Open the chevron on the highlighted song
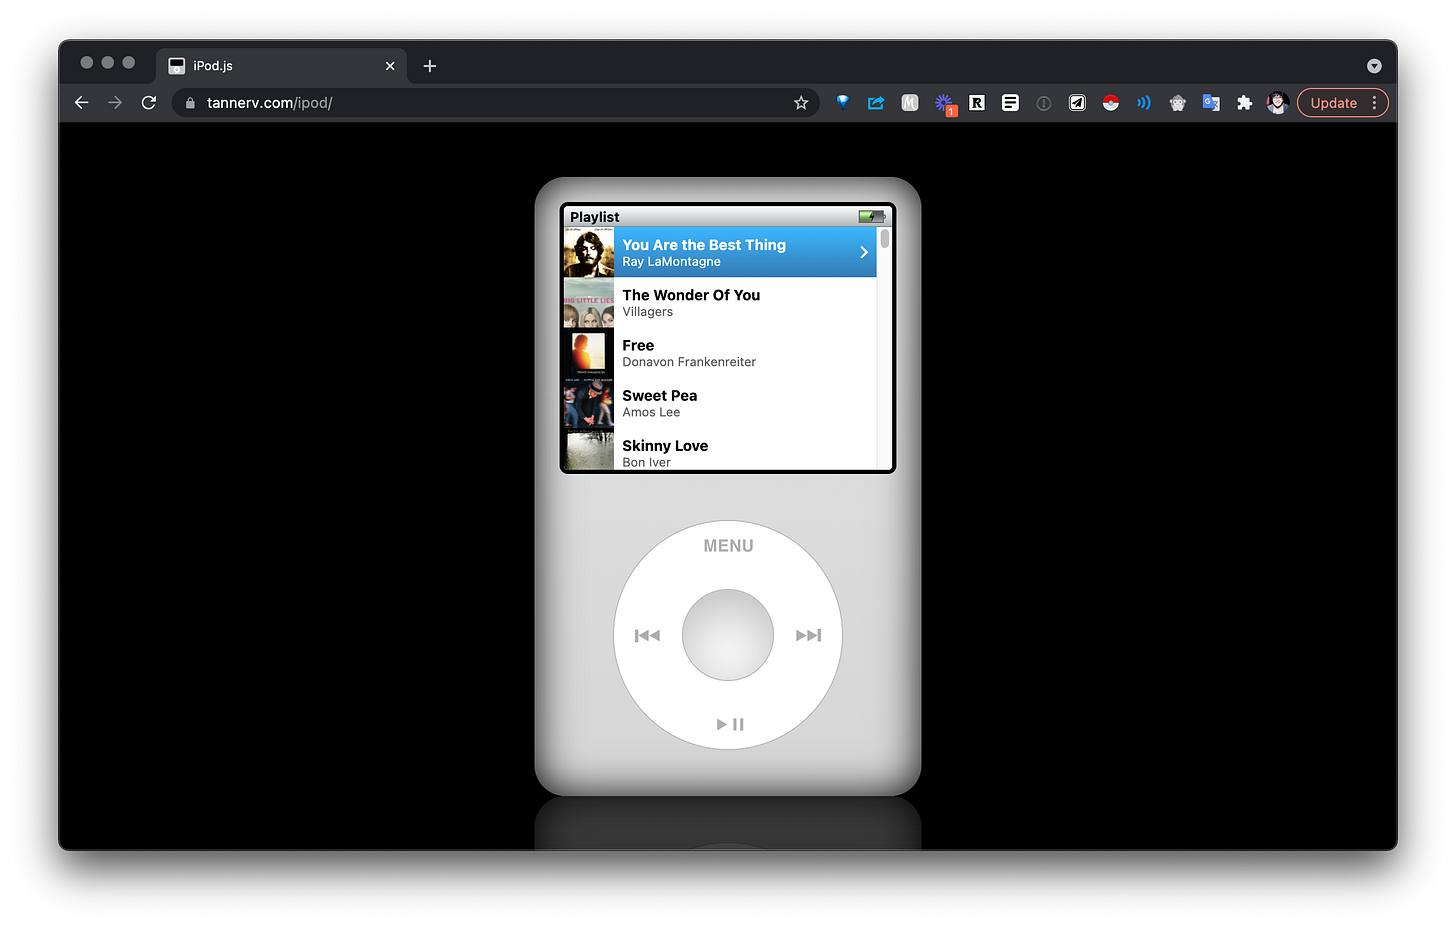Image resolution: width=1456 pixels, height=928 pixels. pyautogui.click(x=864, y=252)
